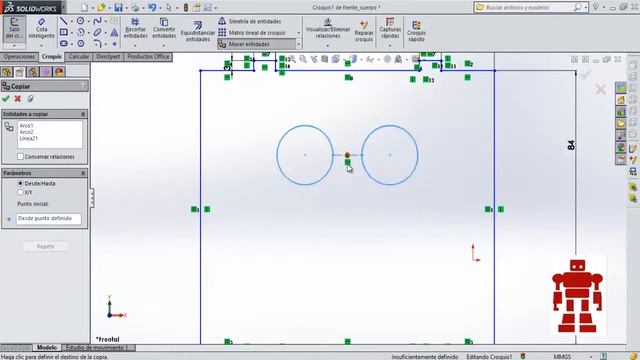Image resolution: width=640 pixels, height=360 pixels.
Task: Toggle Conservar relaciones checkbox
Action: click(20, 156)
